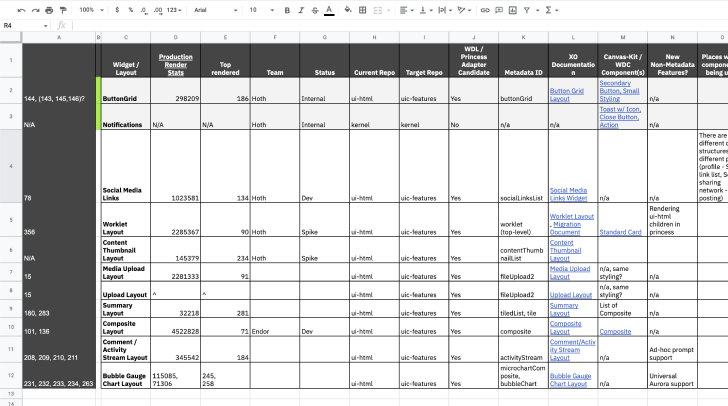This screenshot has width=728, height=406.
Task: Format selection as currency
Action: click(x=117, y=9)
